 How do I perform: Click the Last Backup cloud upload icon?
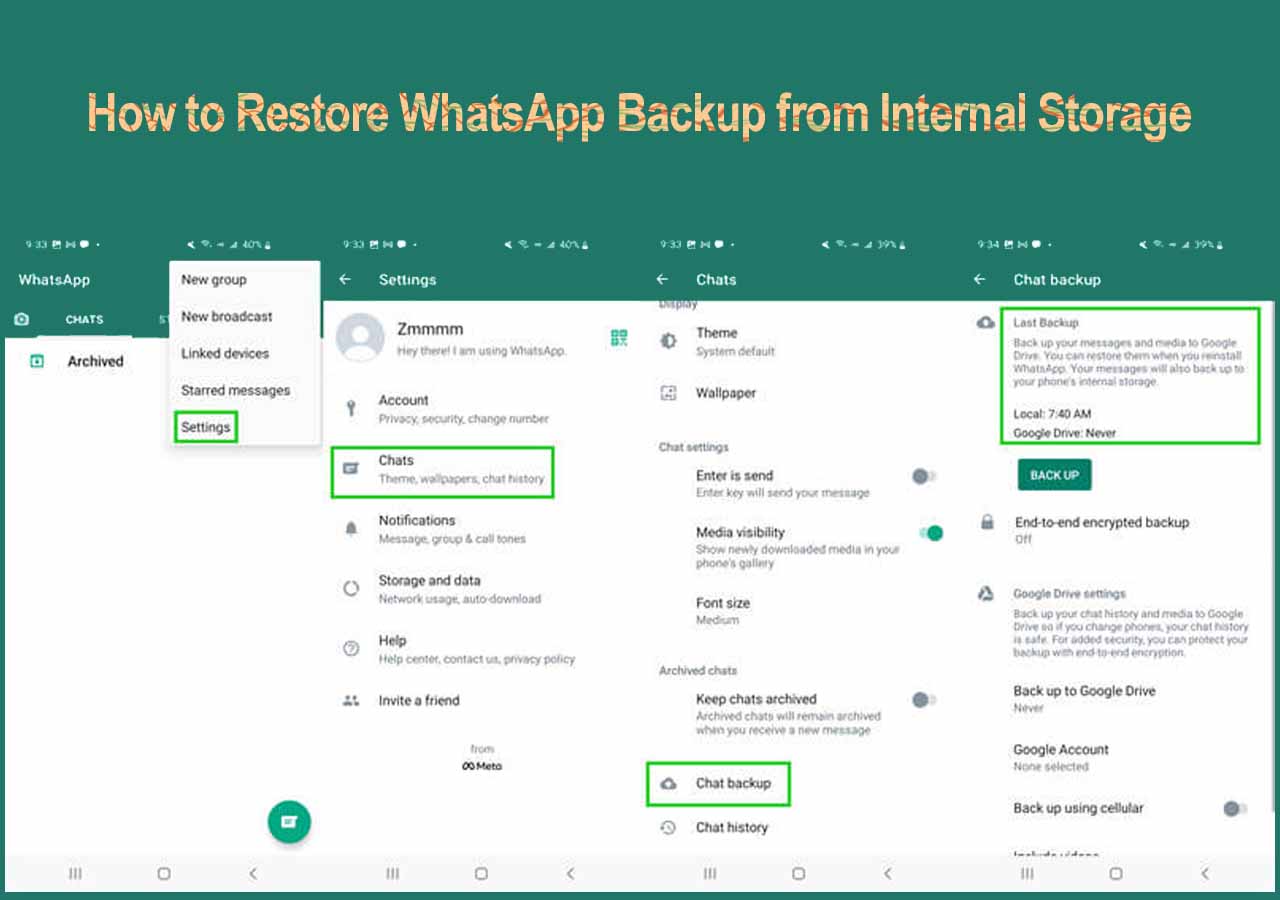click(986, 323)
